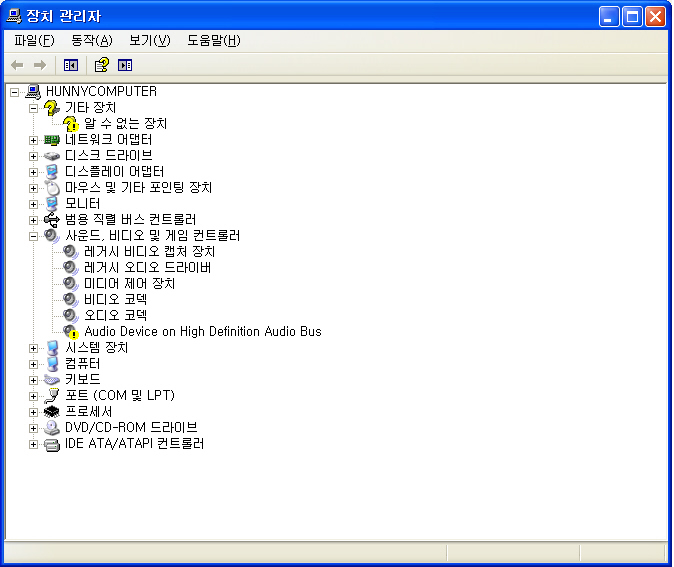Click the display adapter icon
The width and height of the screenshot is (674, 567).
pos(52,172)
